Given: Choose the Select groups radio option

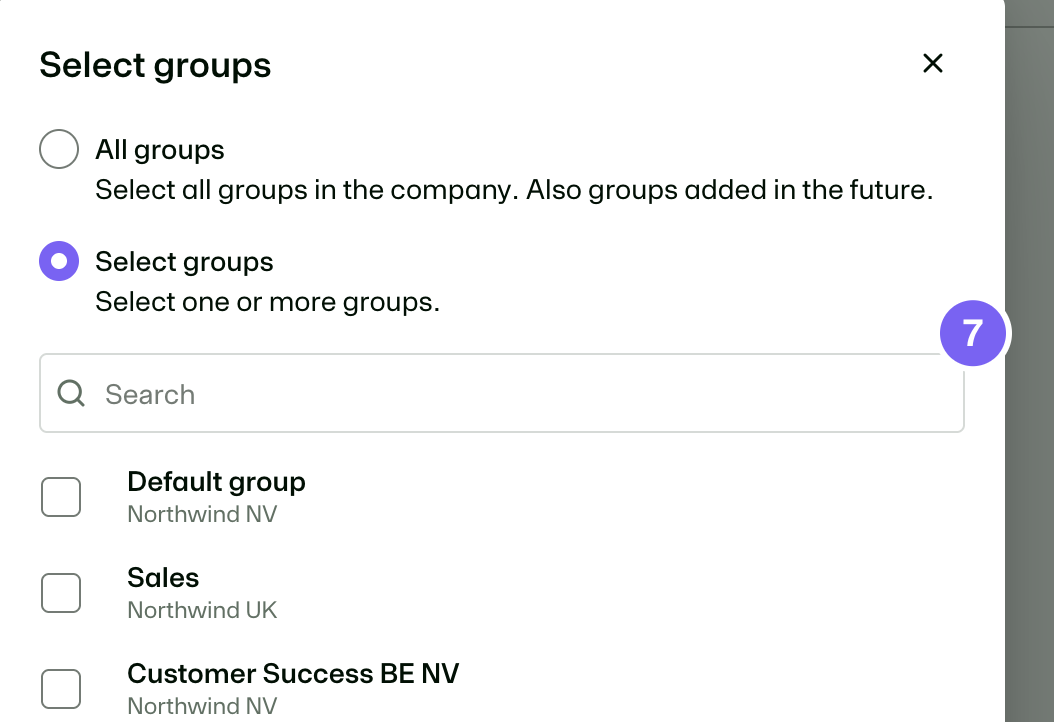Looking at the screenshot, I should pyautogui.click(x=59, y=261).
